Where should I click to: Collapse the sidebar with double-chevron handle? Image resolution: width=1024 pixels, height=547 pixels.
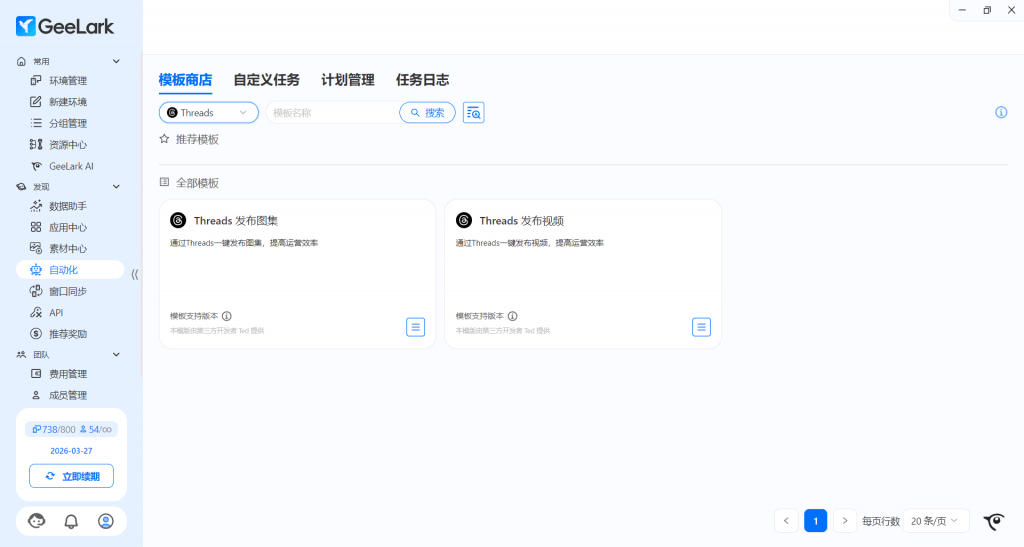pos(135,274)
